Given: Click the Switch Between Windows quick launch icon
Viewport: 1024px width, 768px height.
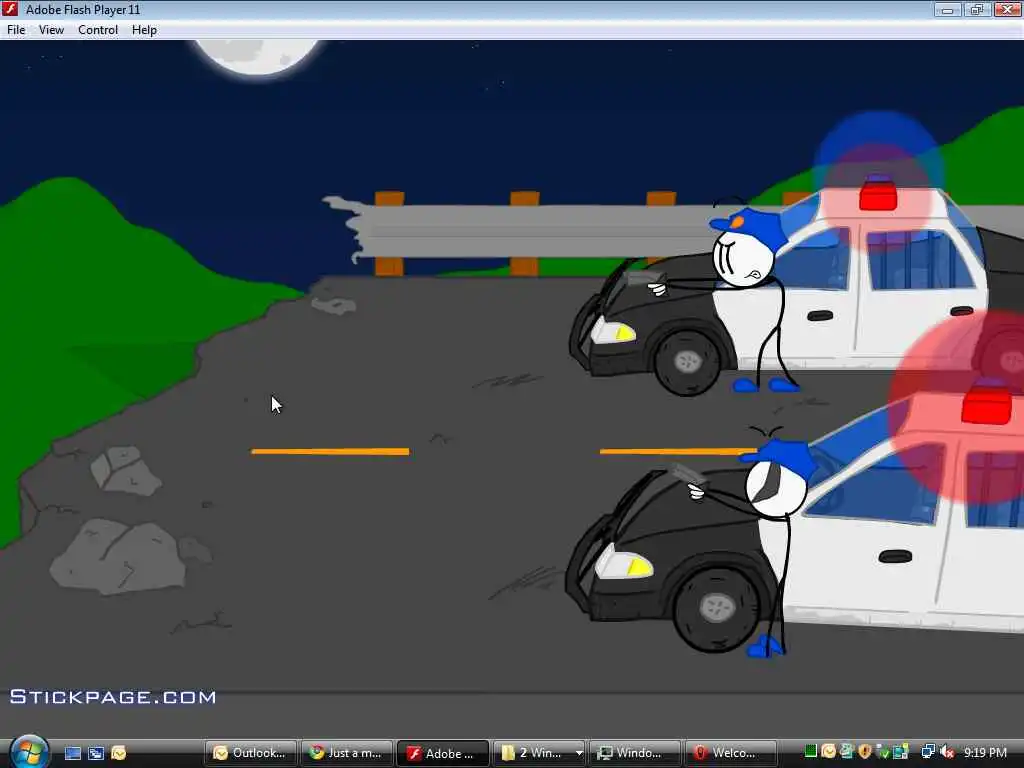Looking at the screenshot, I should pos(96,753).
